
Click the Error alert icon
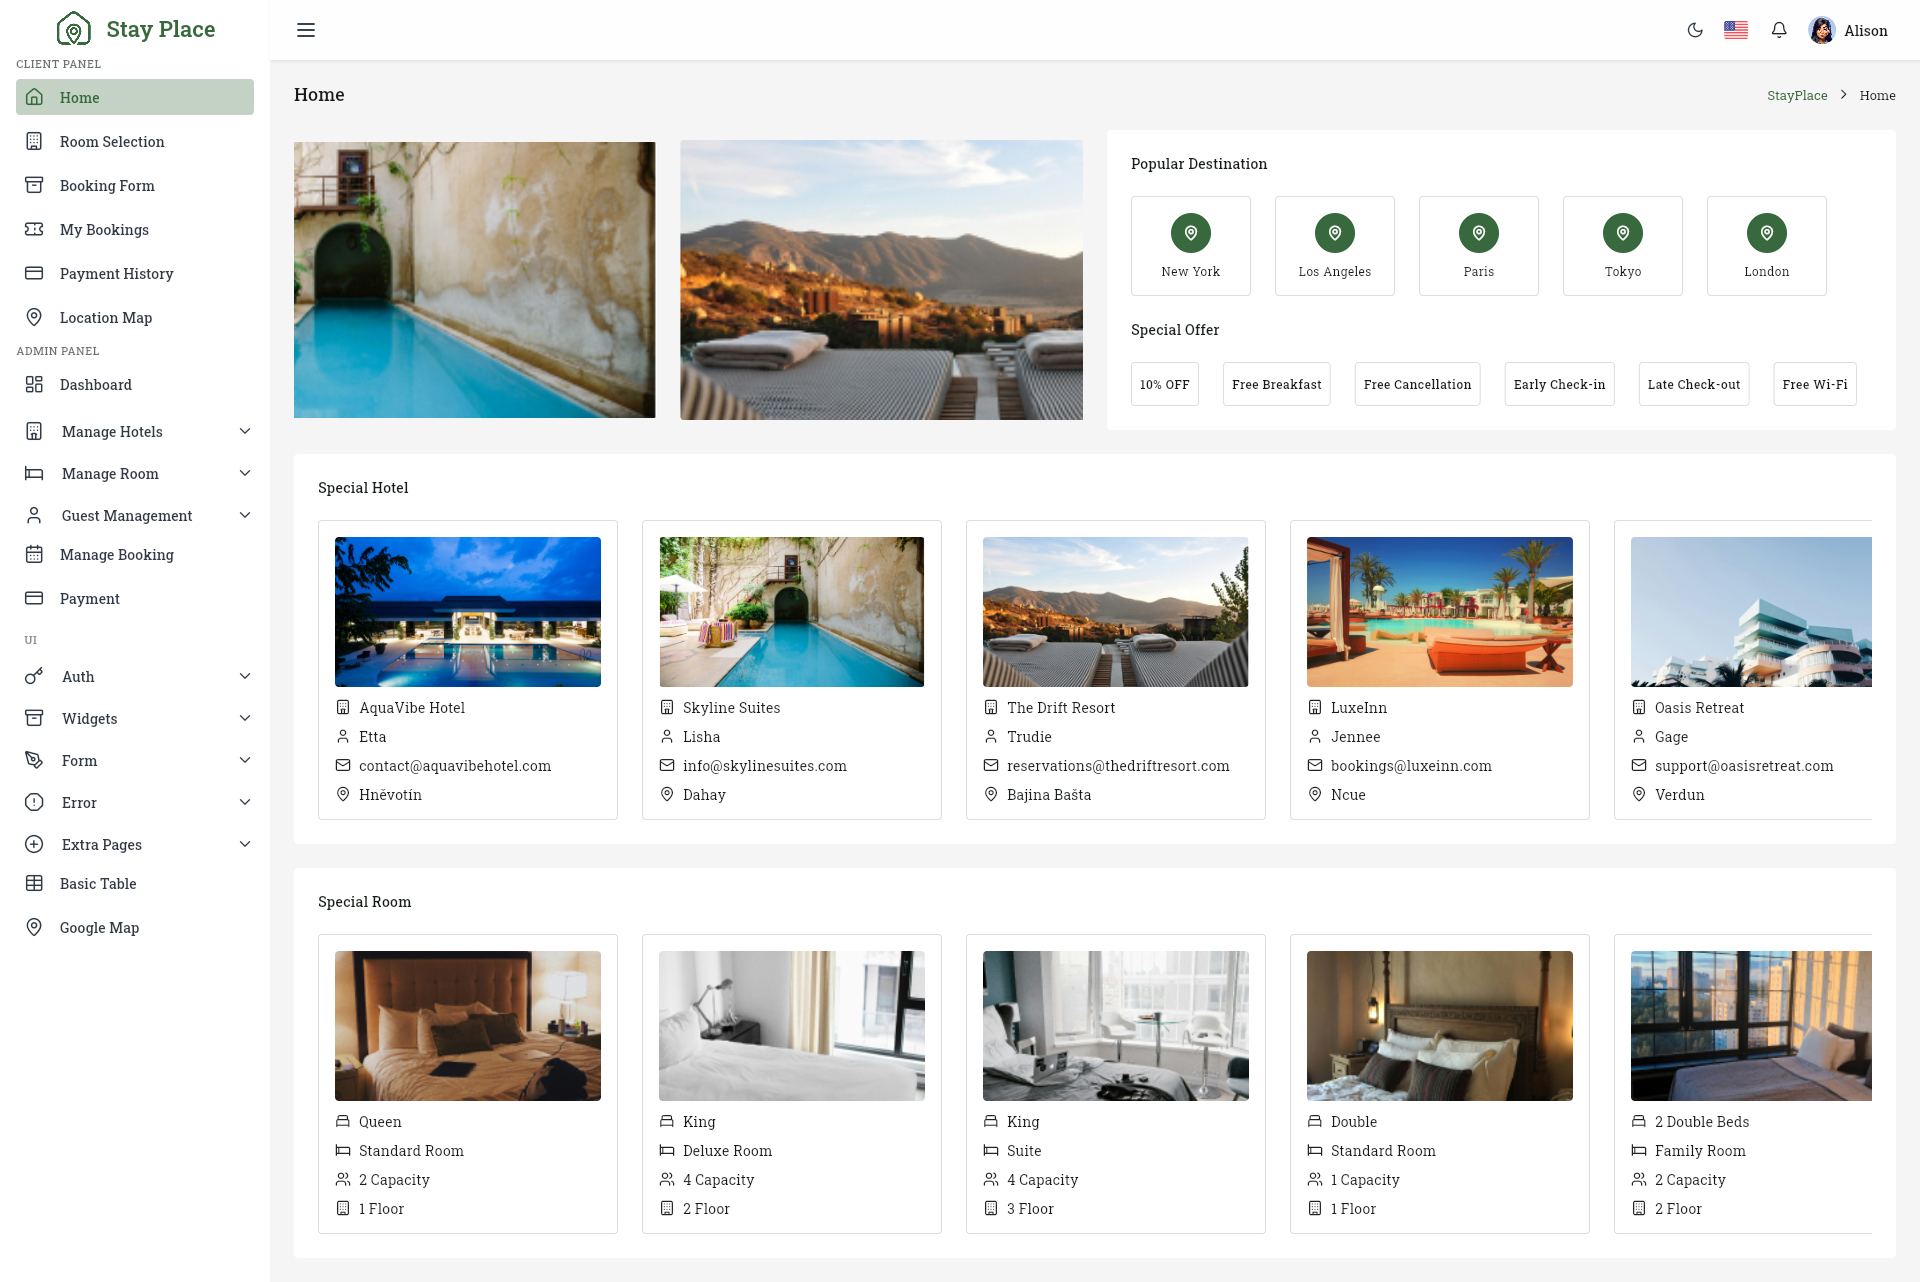point(34,802)
